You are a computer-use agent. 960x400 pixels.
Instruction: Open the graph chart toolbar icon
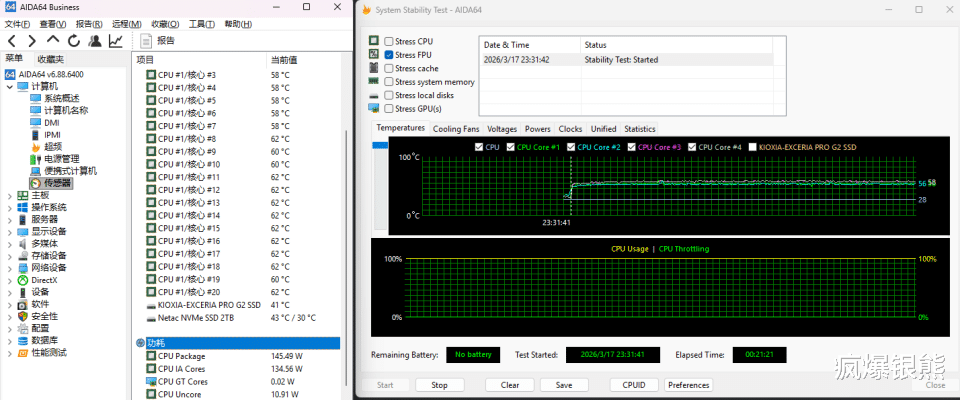click(116, 41)
